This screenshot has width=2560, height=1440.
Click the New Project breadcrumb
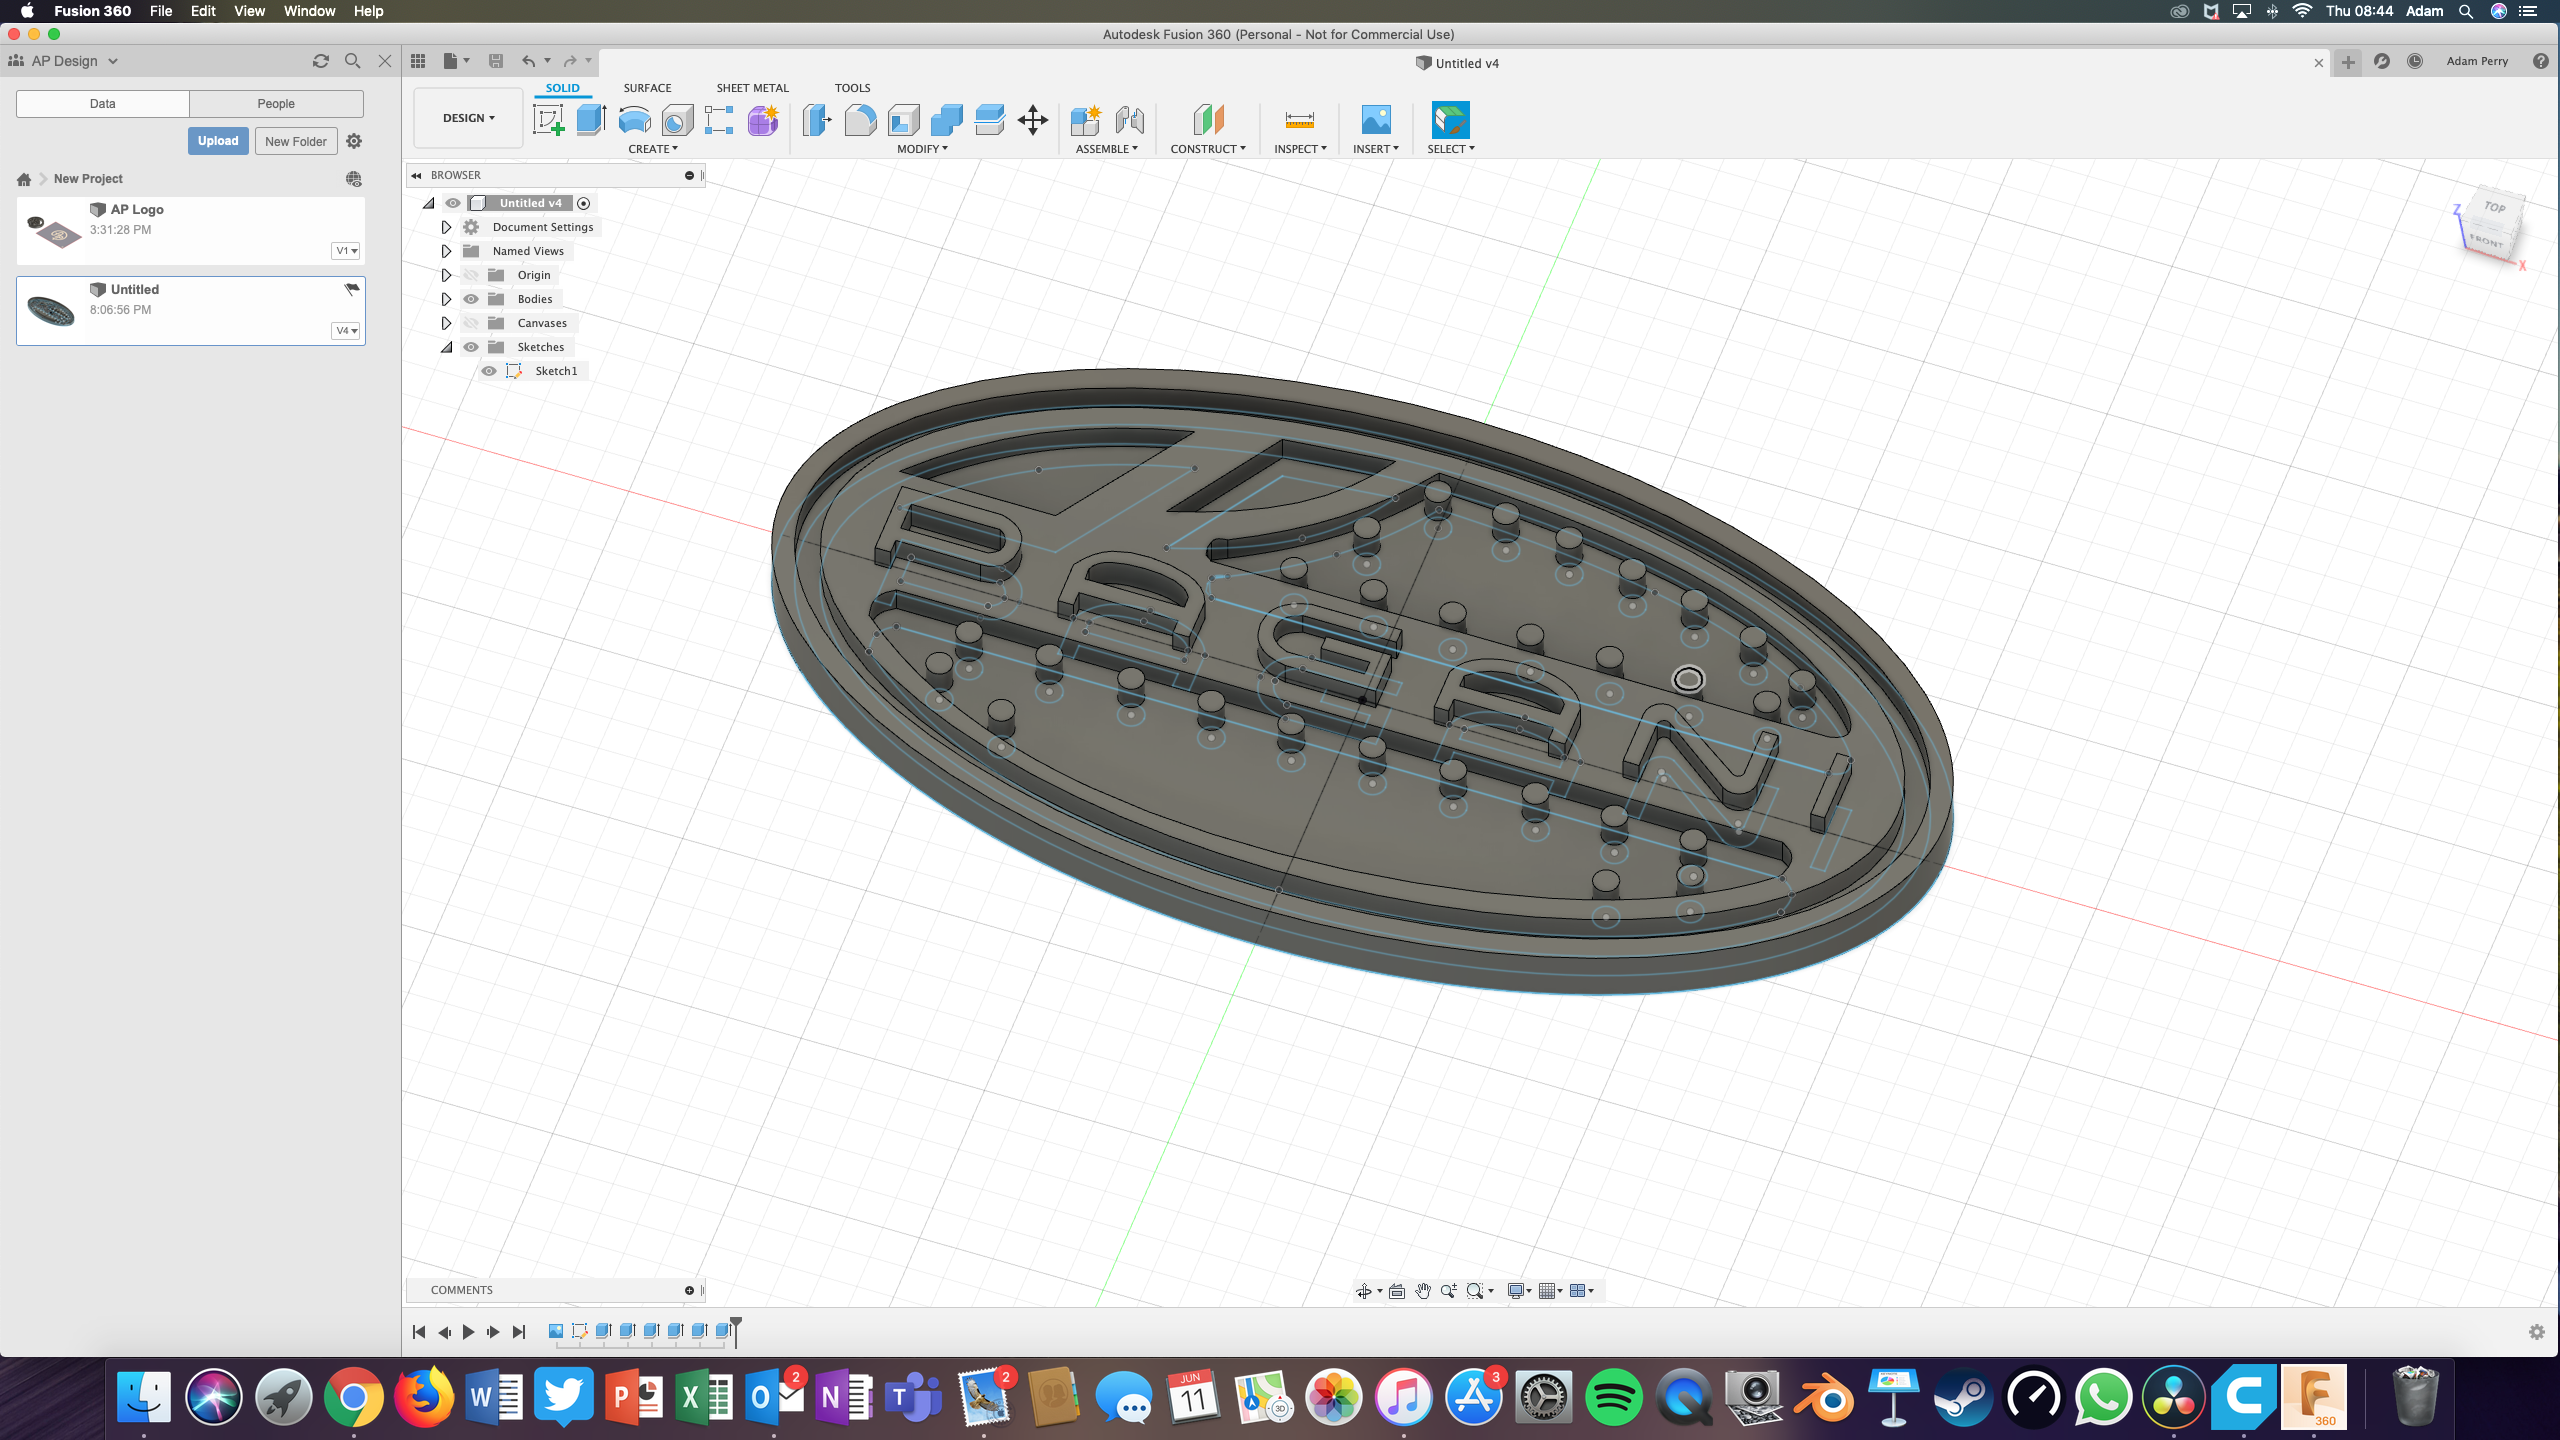[88, 179]
